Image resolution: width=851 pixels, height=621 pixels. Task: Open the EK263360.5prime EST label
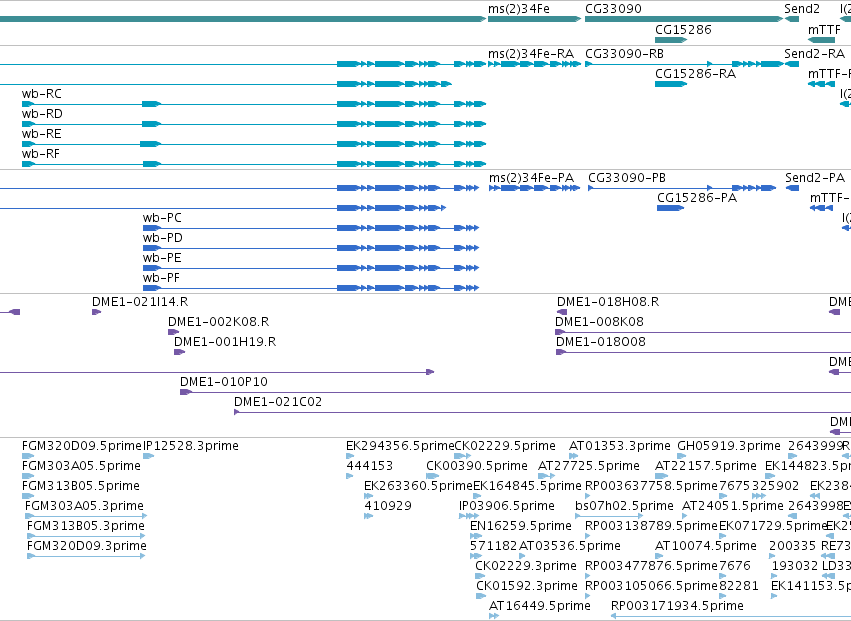418,486
